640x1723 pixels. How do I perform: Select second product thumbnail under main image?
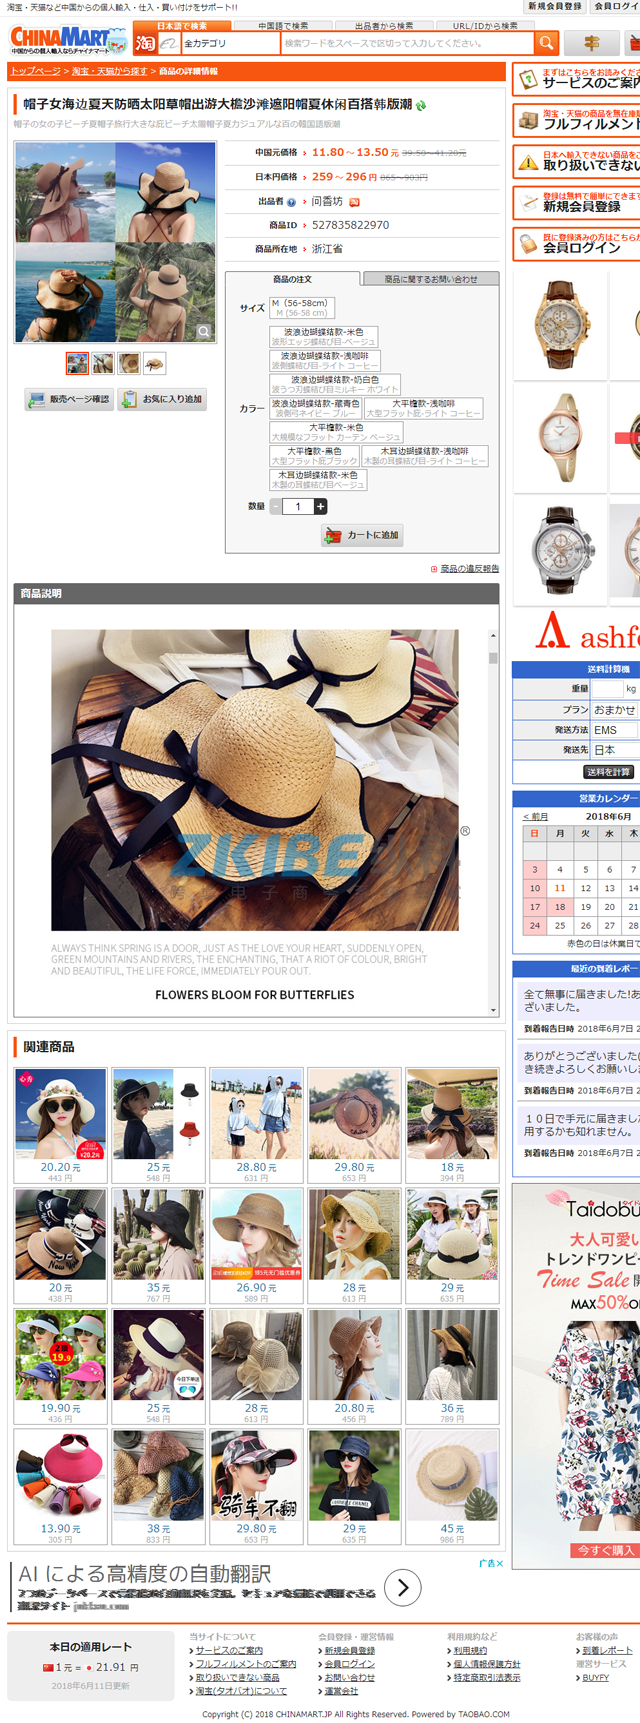pyautogui.click(x=103, y=363)
